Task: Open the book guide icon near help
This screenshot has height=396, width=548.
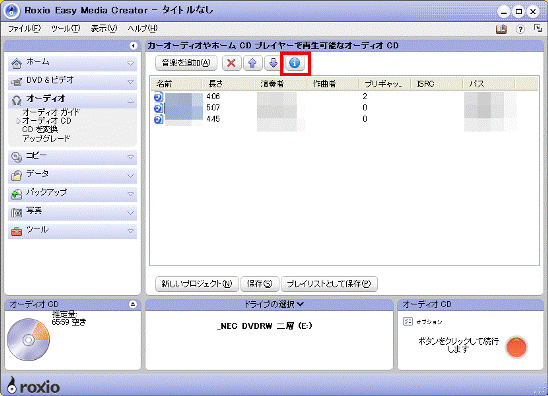Action: [502, 29]
